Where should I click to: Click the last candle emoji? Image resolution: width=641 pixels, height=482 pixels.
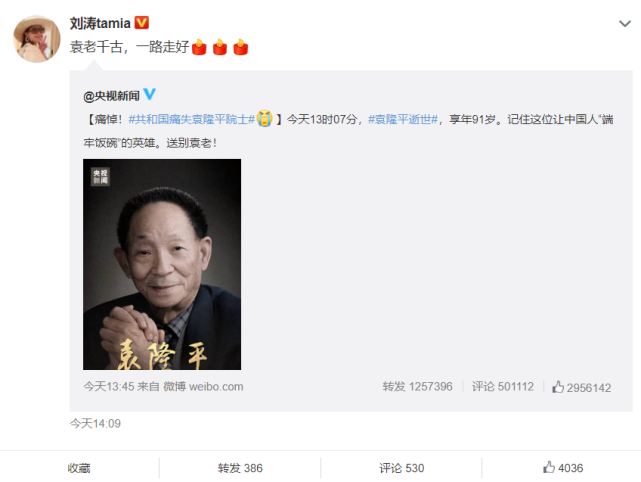(240, 47)
